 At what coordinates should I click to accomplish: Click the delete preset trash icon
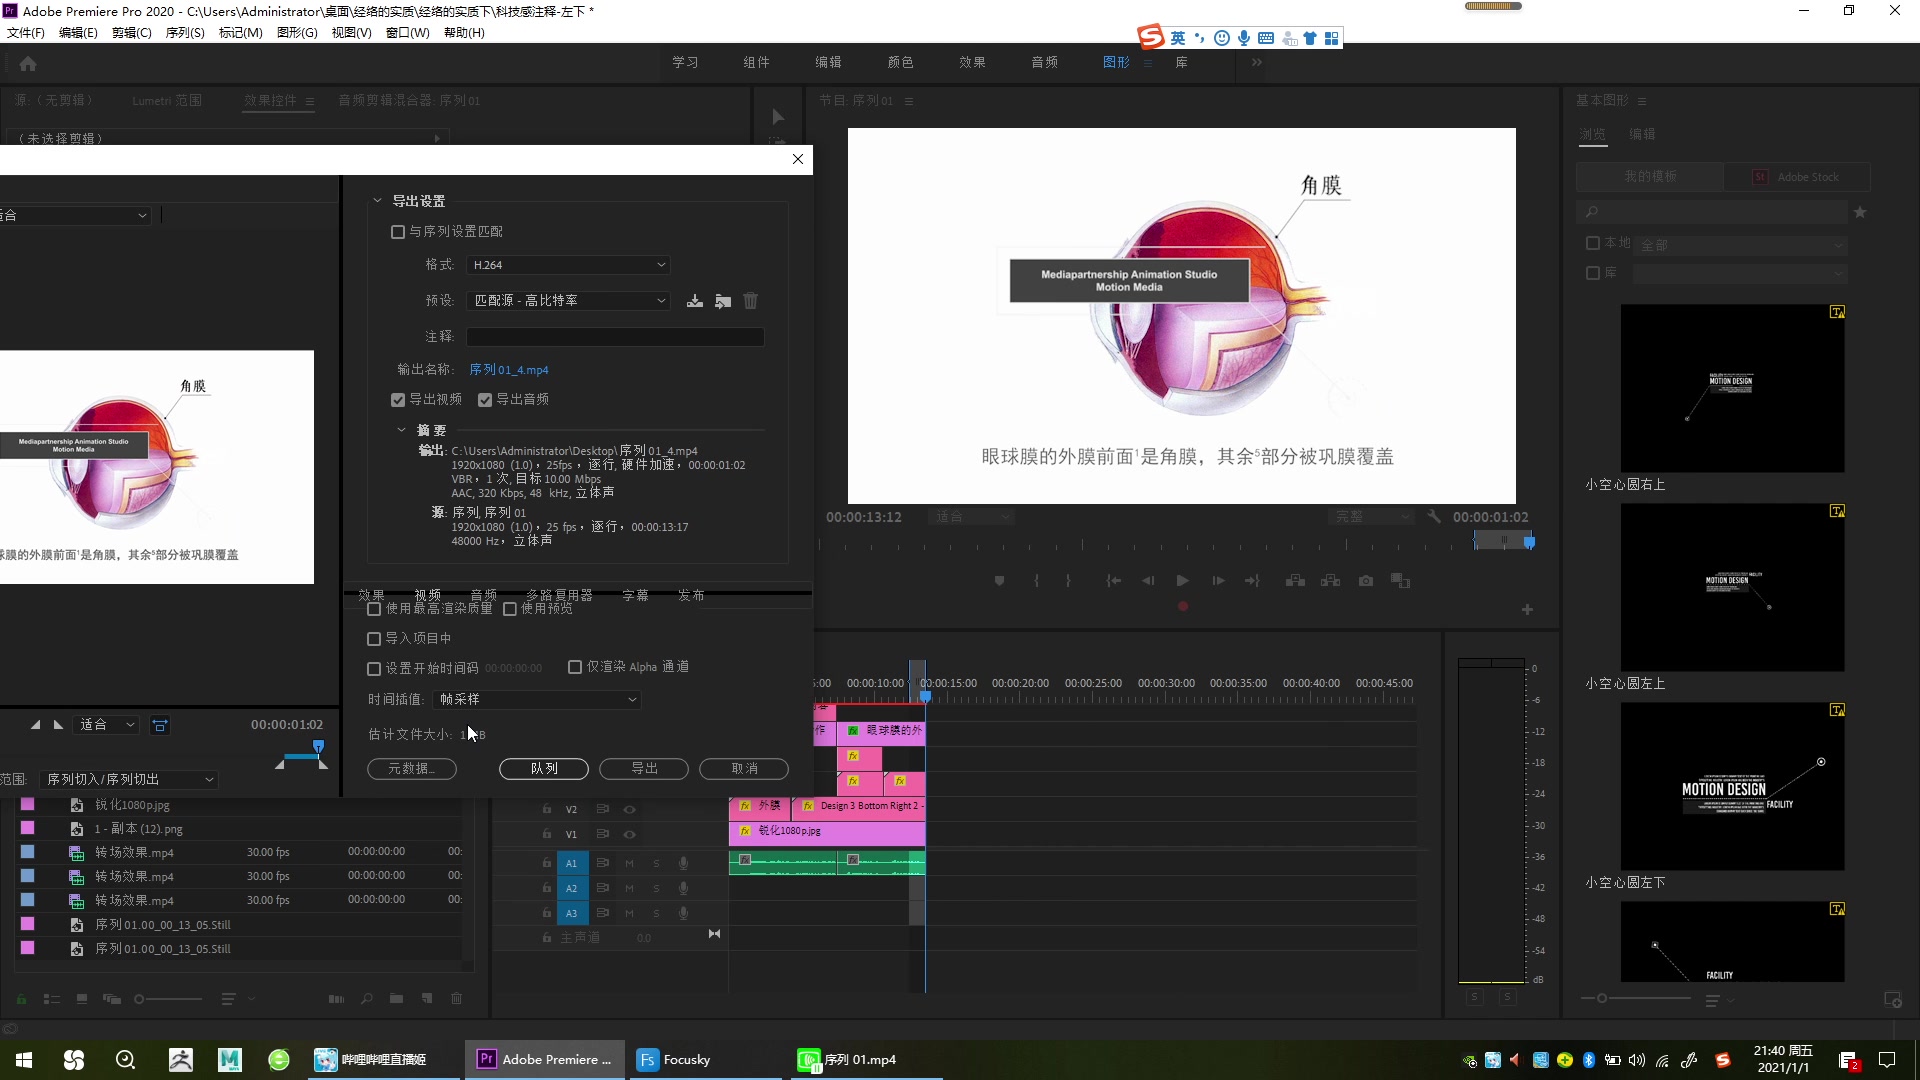click(x=750, y=301)
